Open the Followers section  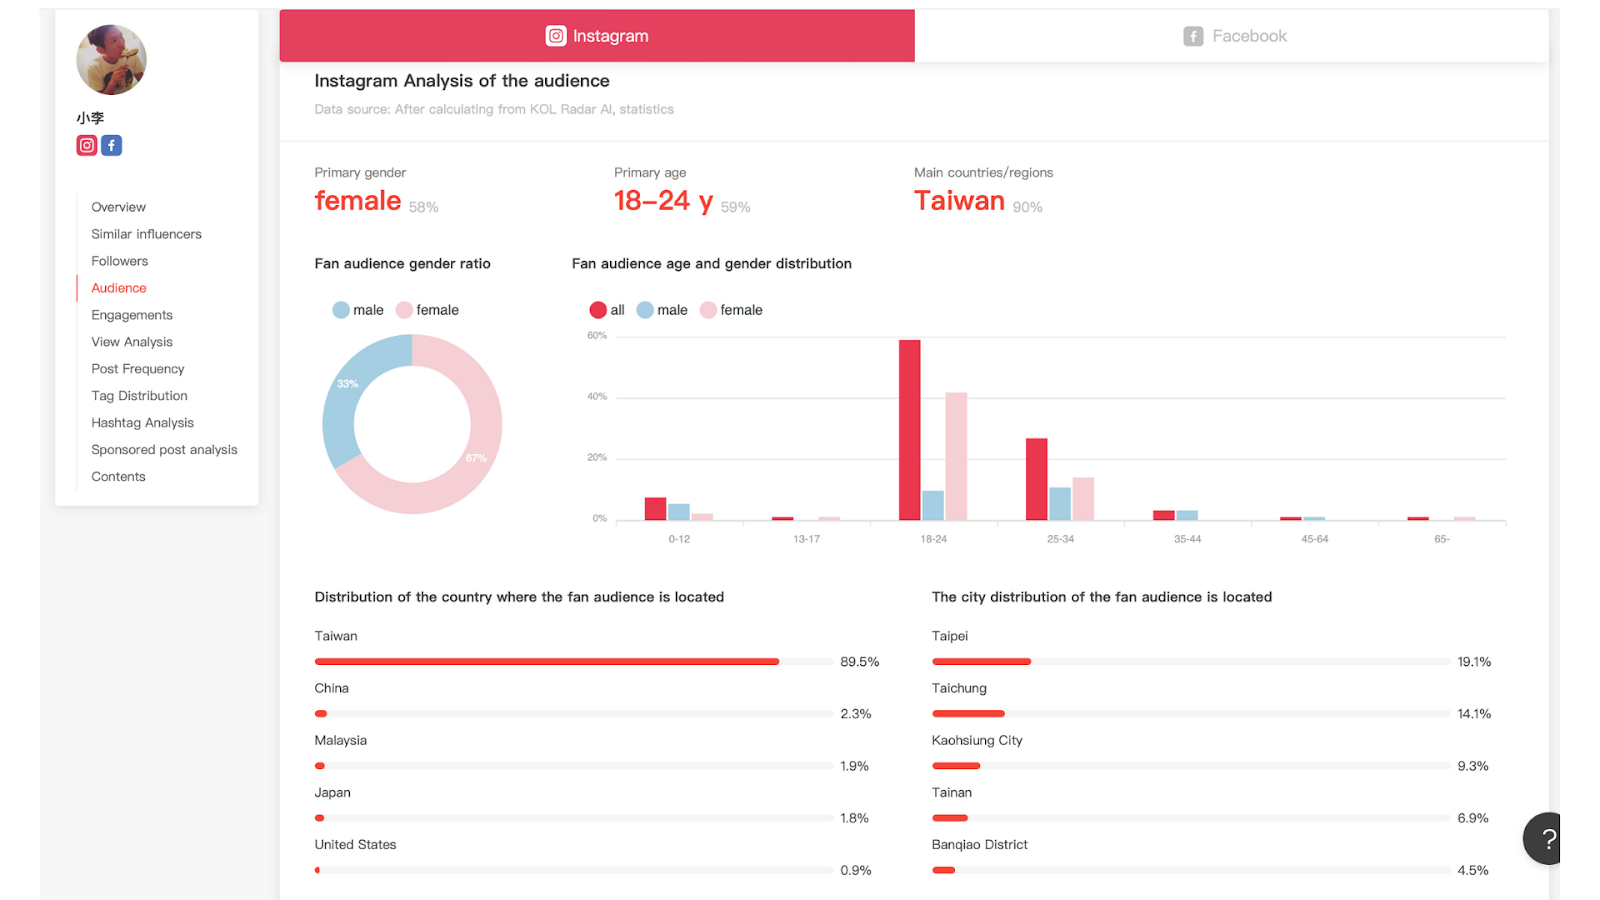point(119,261)
